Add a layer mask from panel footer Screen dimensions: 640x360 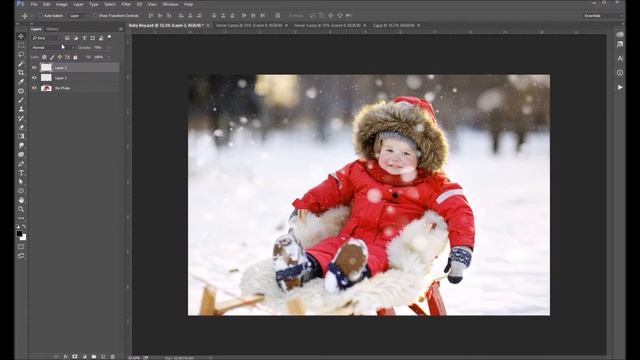(75, 356)
